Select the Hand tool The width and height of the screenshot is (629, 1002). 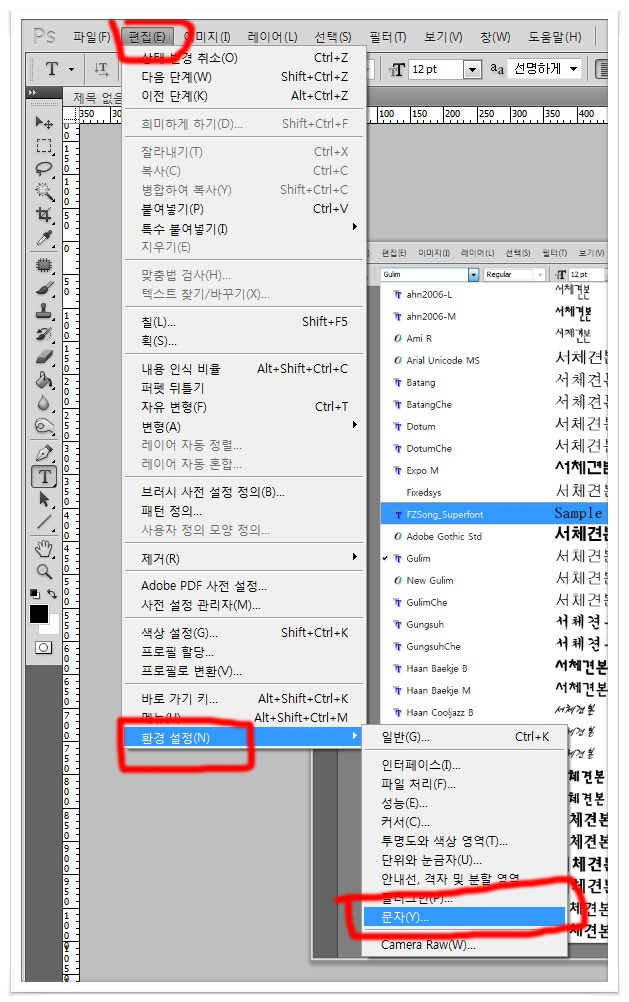[44, 548]
